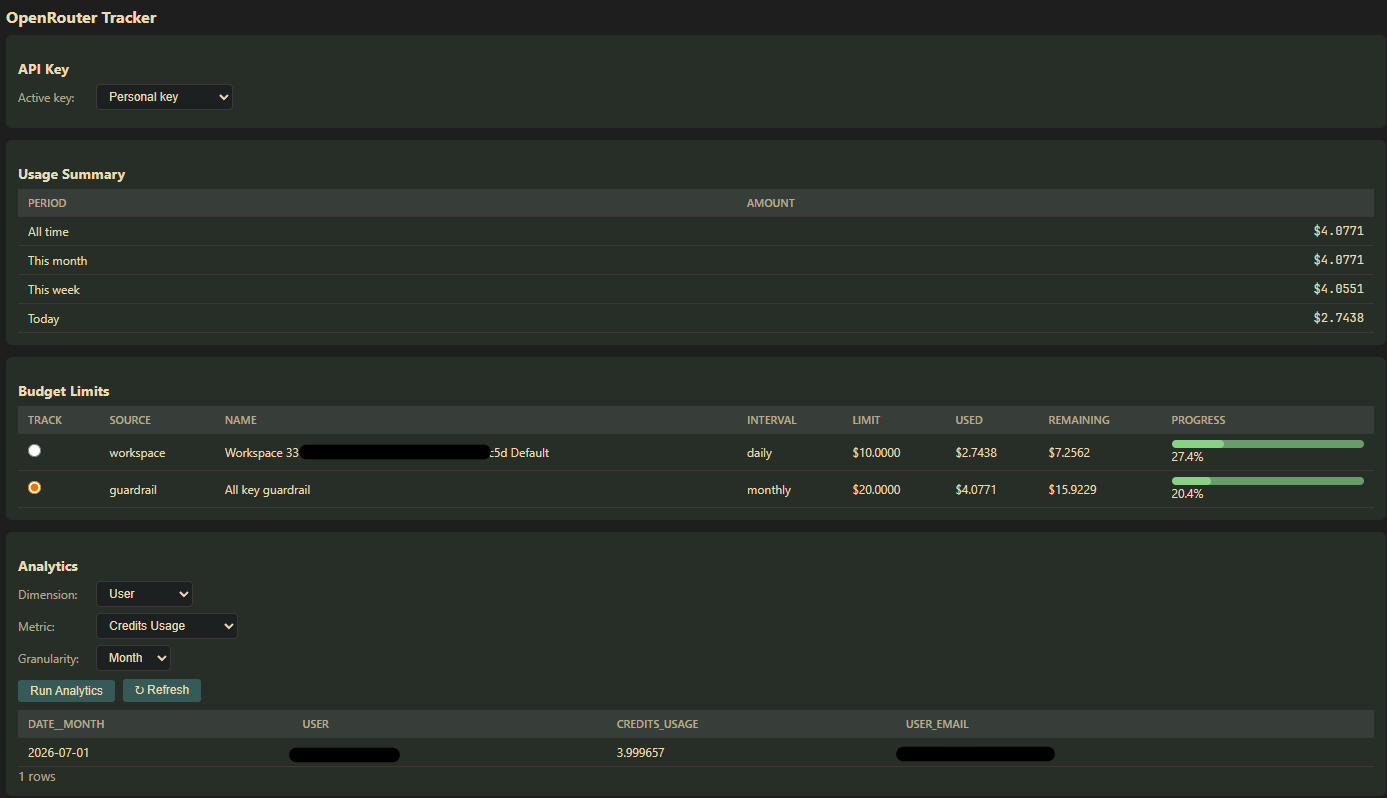The height and width of the screenshot is (798, 1387).
Task: Click the OpenRouter Tracker title
Action: point(81,18)
